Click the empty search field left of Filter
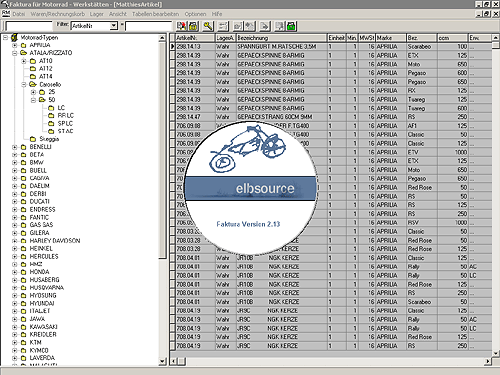 [x=29, y=26]
